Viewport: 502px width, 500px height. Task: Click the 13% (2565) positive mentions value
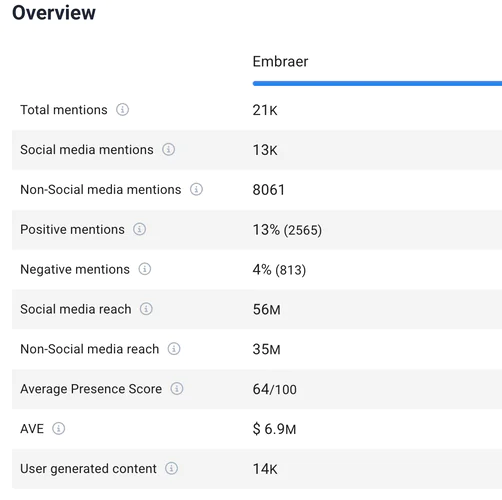287,230
